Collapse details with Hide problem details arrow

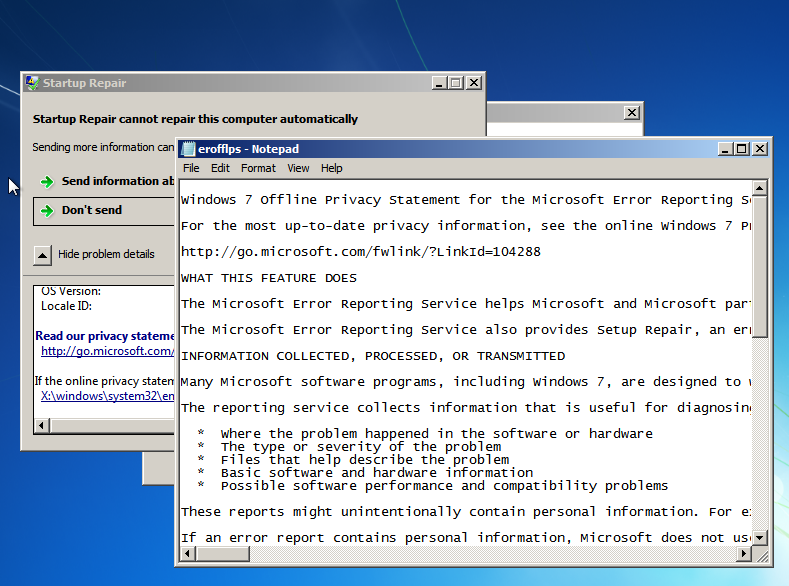(43, 256)
